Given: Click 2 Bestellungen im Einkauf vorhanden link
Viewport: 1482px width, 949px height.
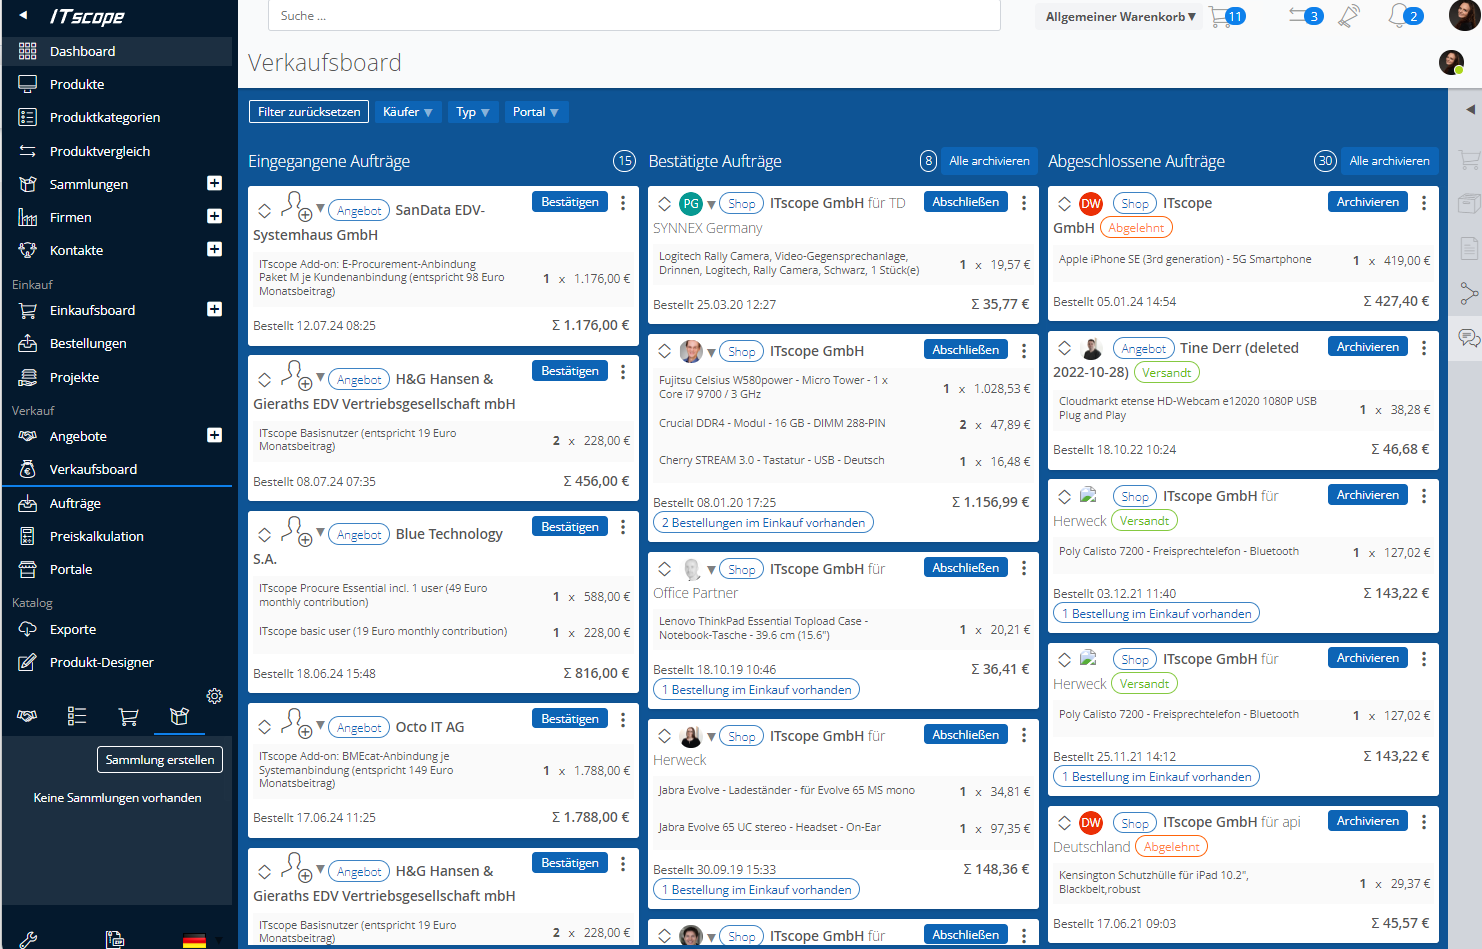Looking at the screenshot, I should point(763,522).
